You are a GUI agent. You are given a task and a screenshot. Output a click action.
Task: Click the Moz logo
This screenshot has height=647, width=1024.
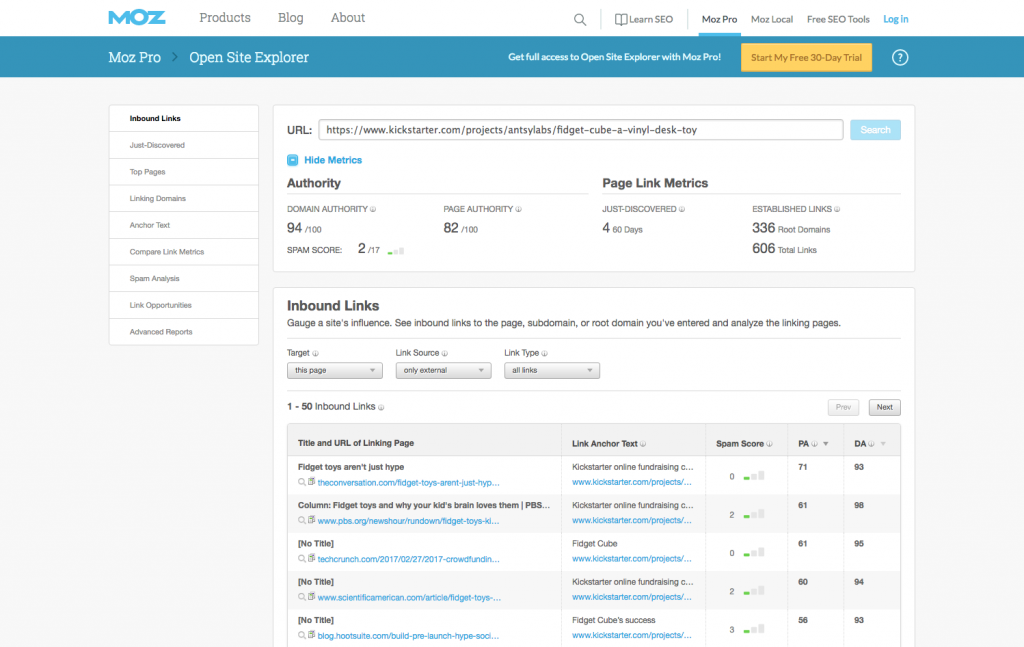[137, 18]
